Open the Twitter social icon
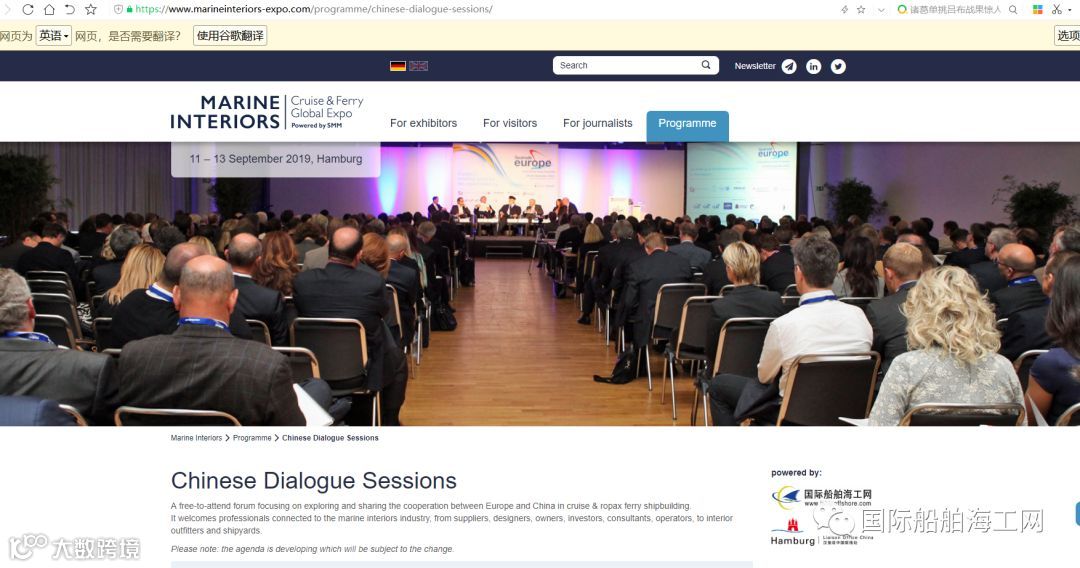This screenshot has width=1080, height=568. pyautogui.click(x=838, y=66)
